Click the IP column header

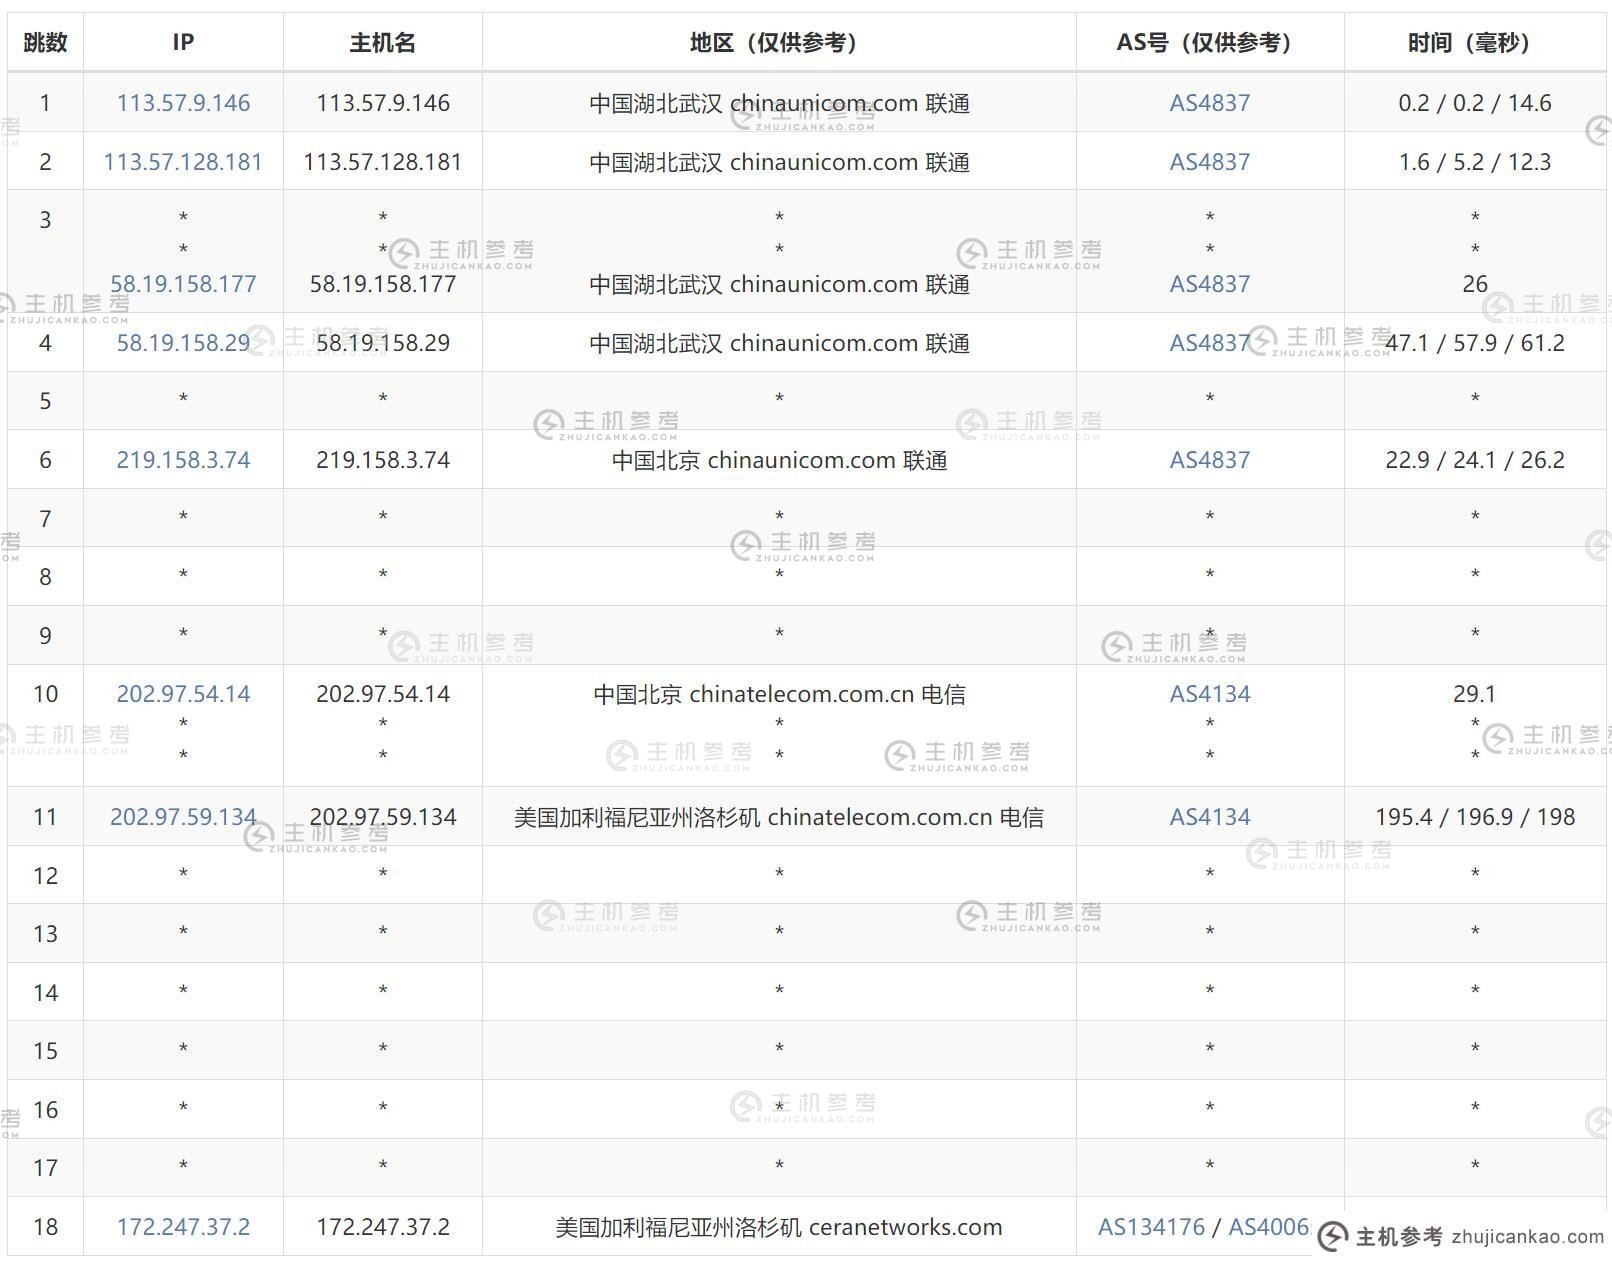tap(183, 42)
